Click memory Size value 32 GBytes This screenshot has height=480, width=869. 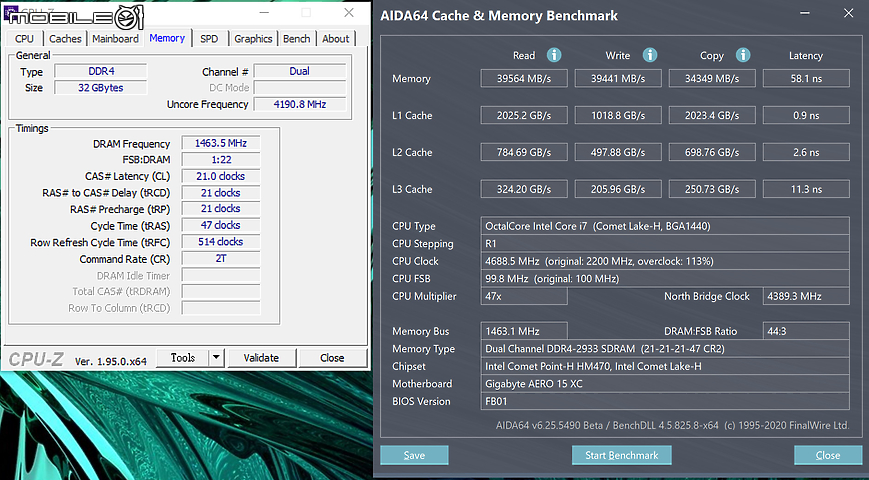[x=101, y=88]
